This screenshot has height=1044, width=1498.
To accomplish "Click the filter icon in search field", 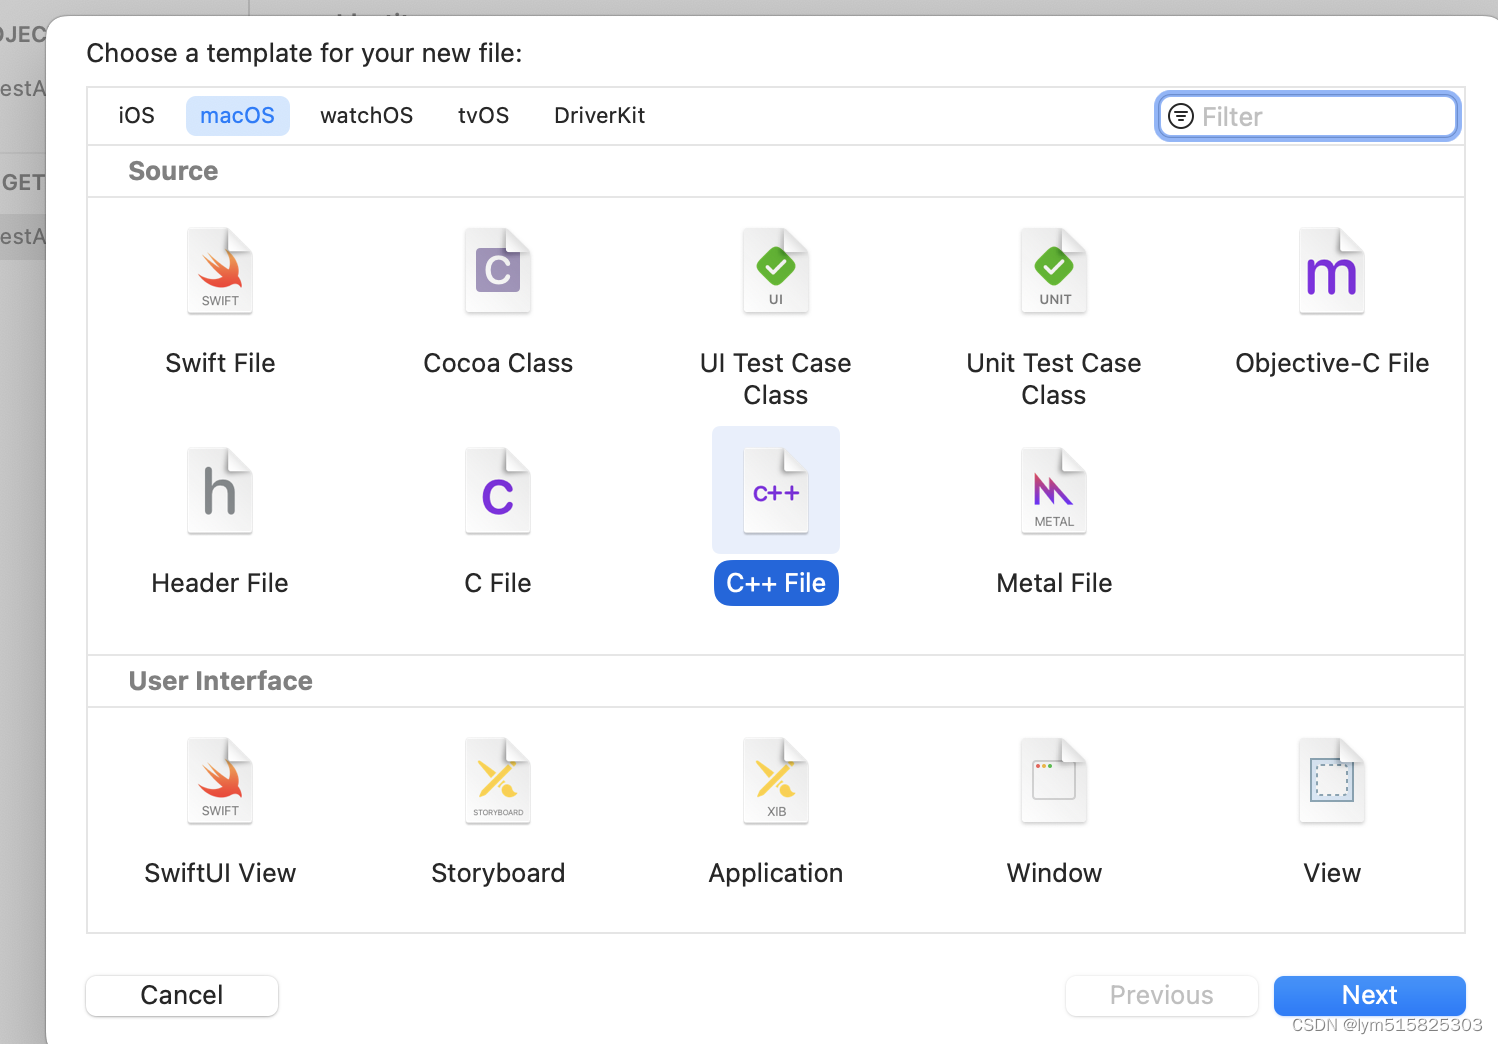I will coord(1181,116).
